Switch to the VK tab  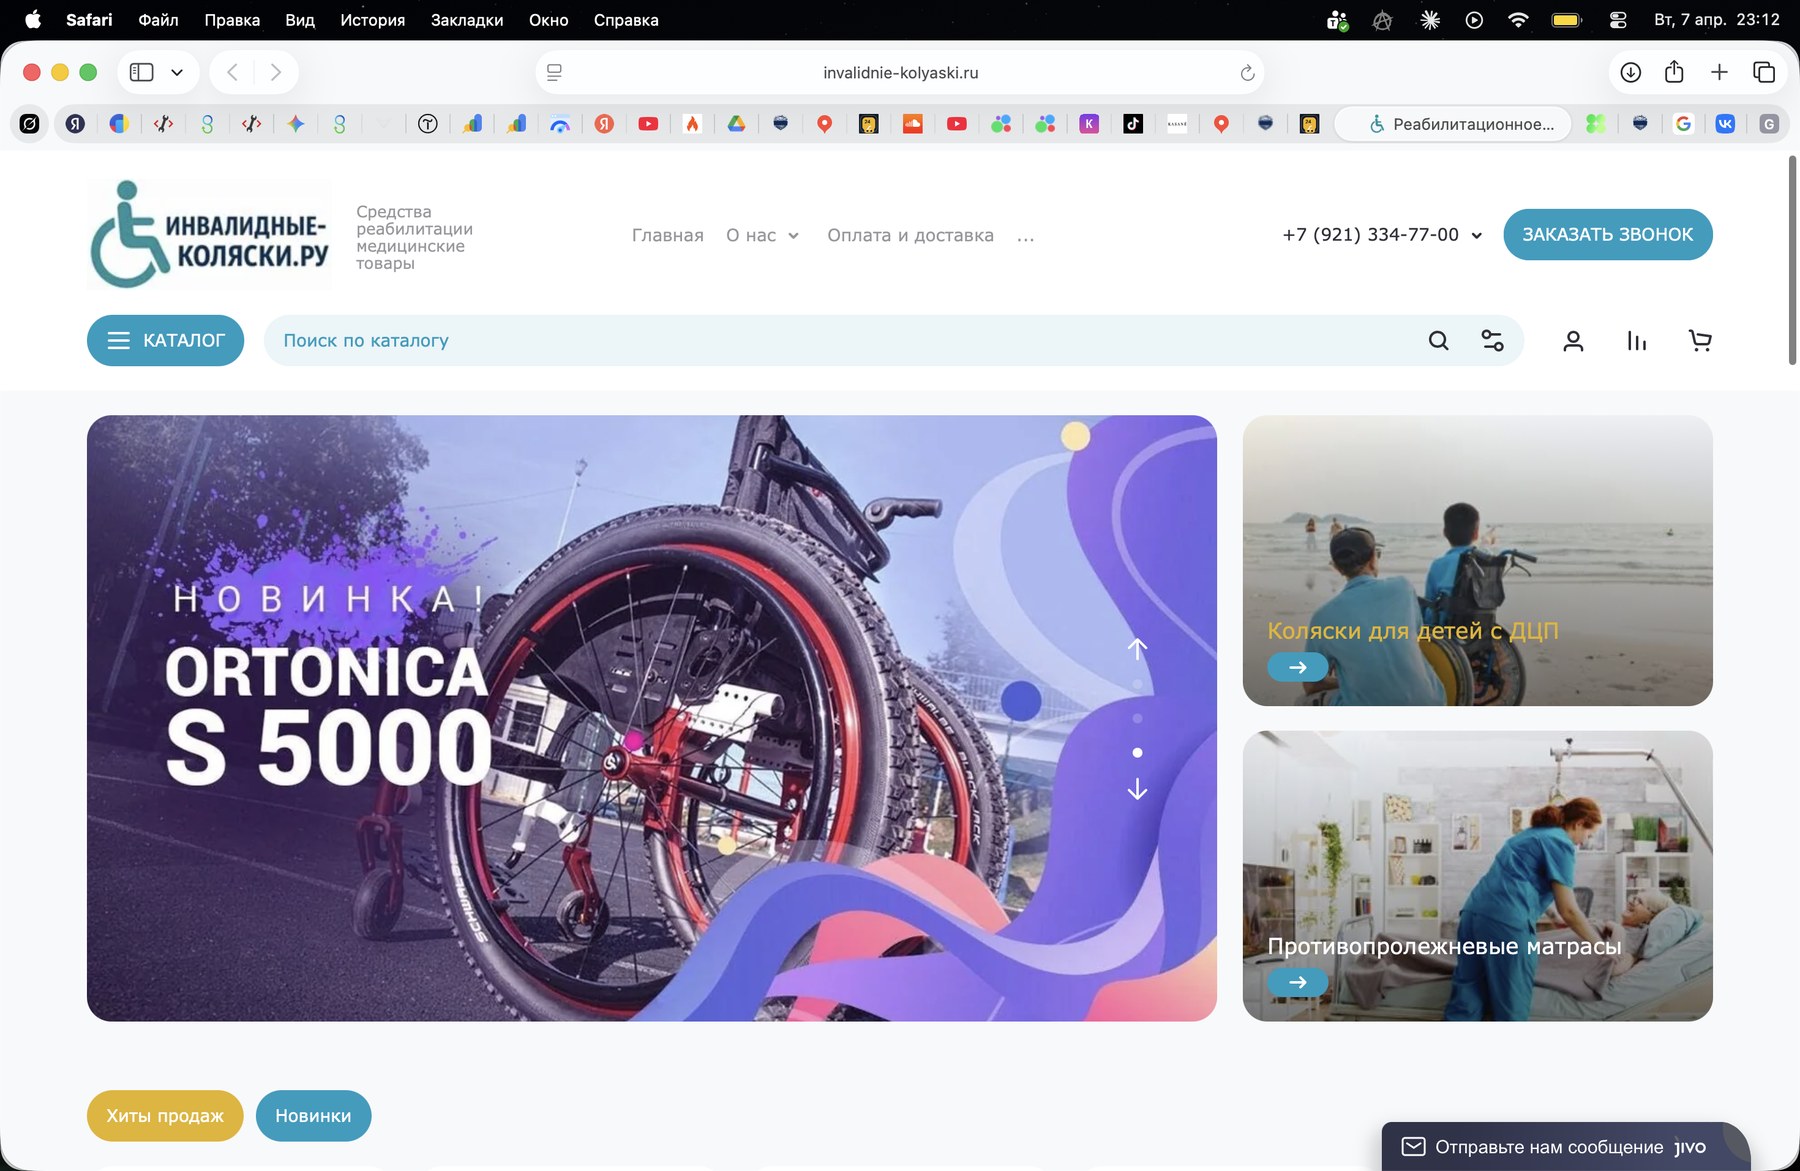(1725, 124)
